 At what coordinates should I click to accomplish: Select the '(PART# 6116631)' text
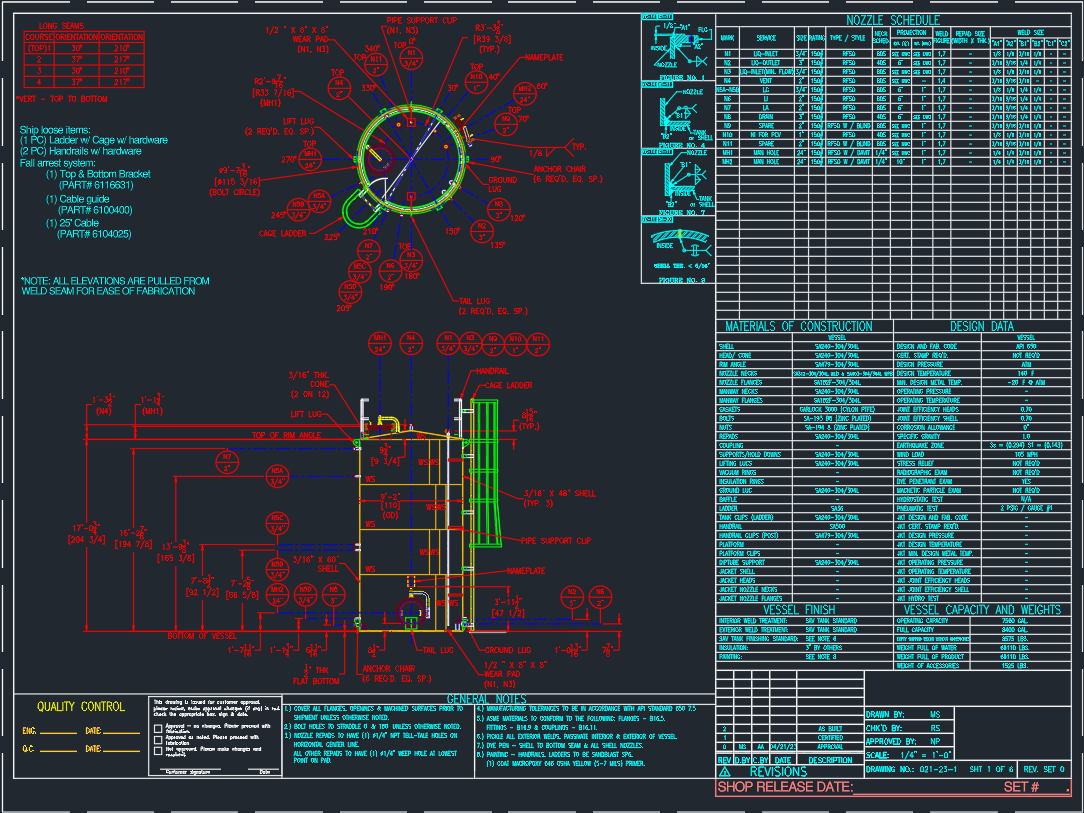(96, 185)
